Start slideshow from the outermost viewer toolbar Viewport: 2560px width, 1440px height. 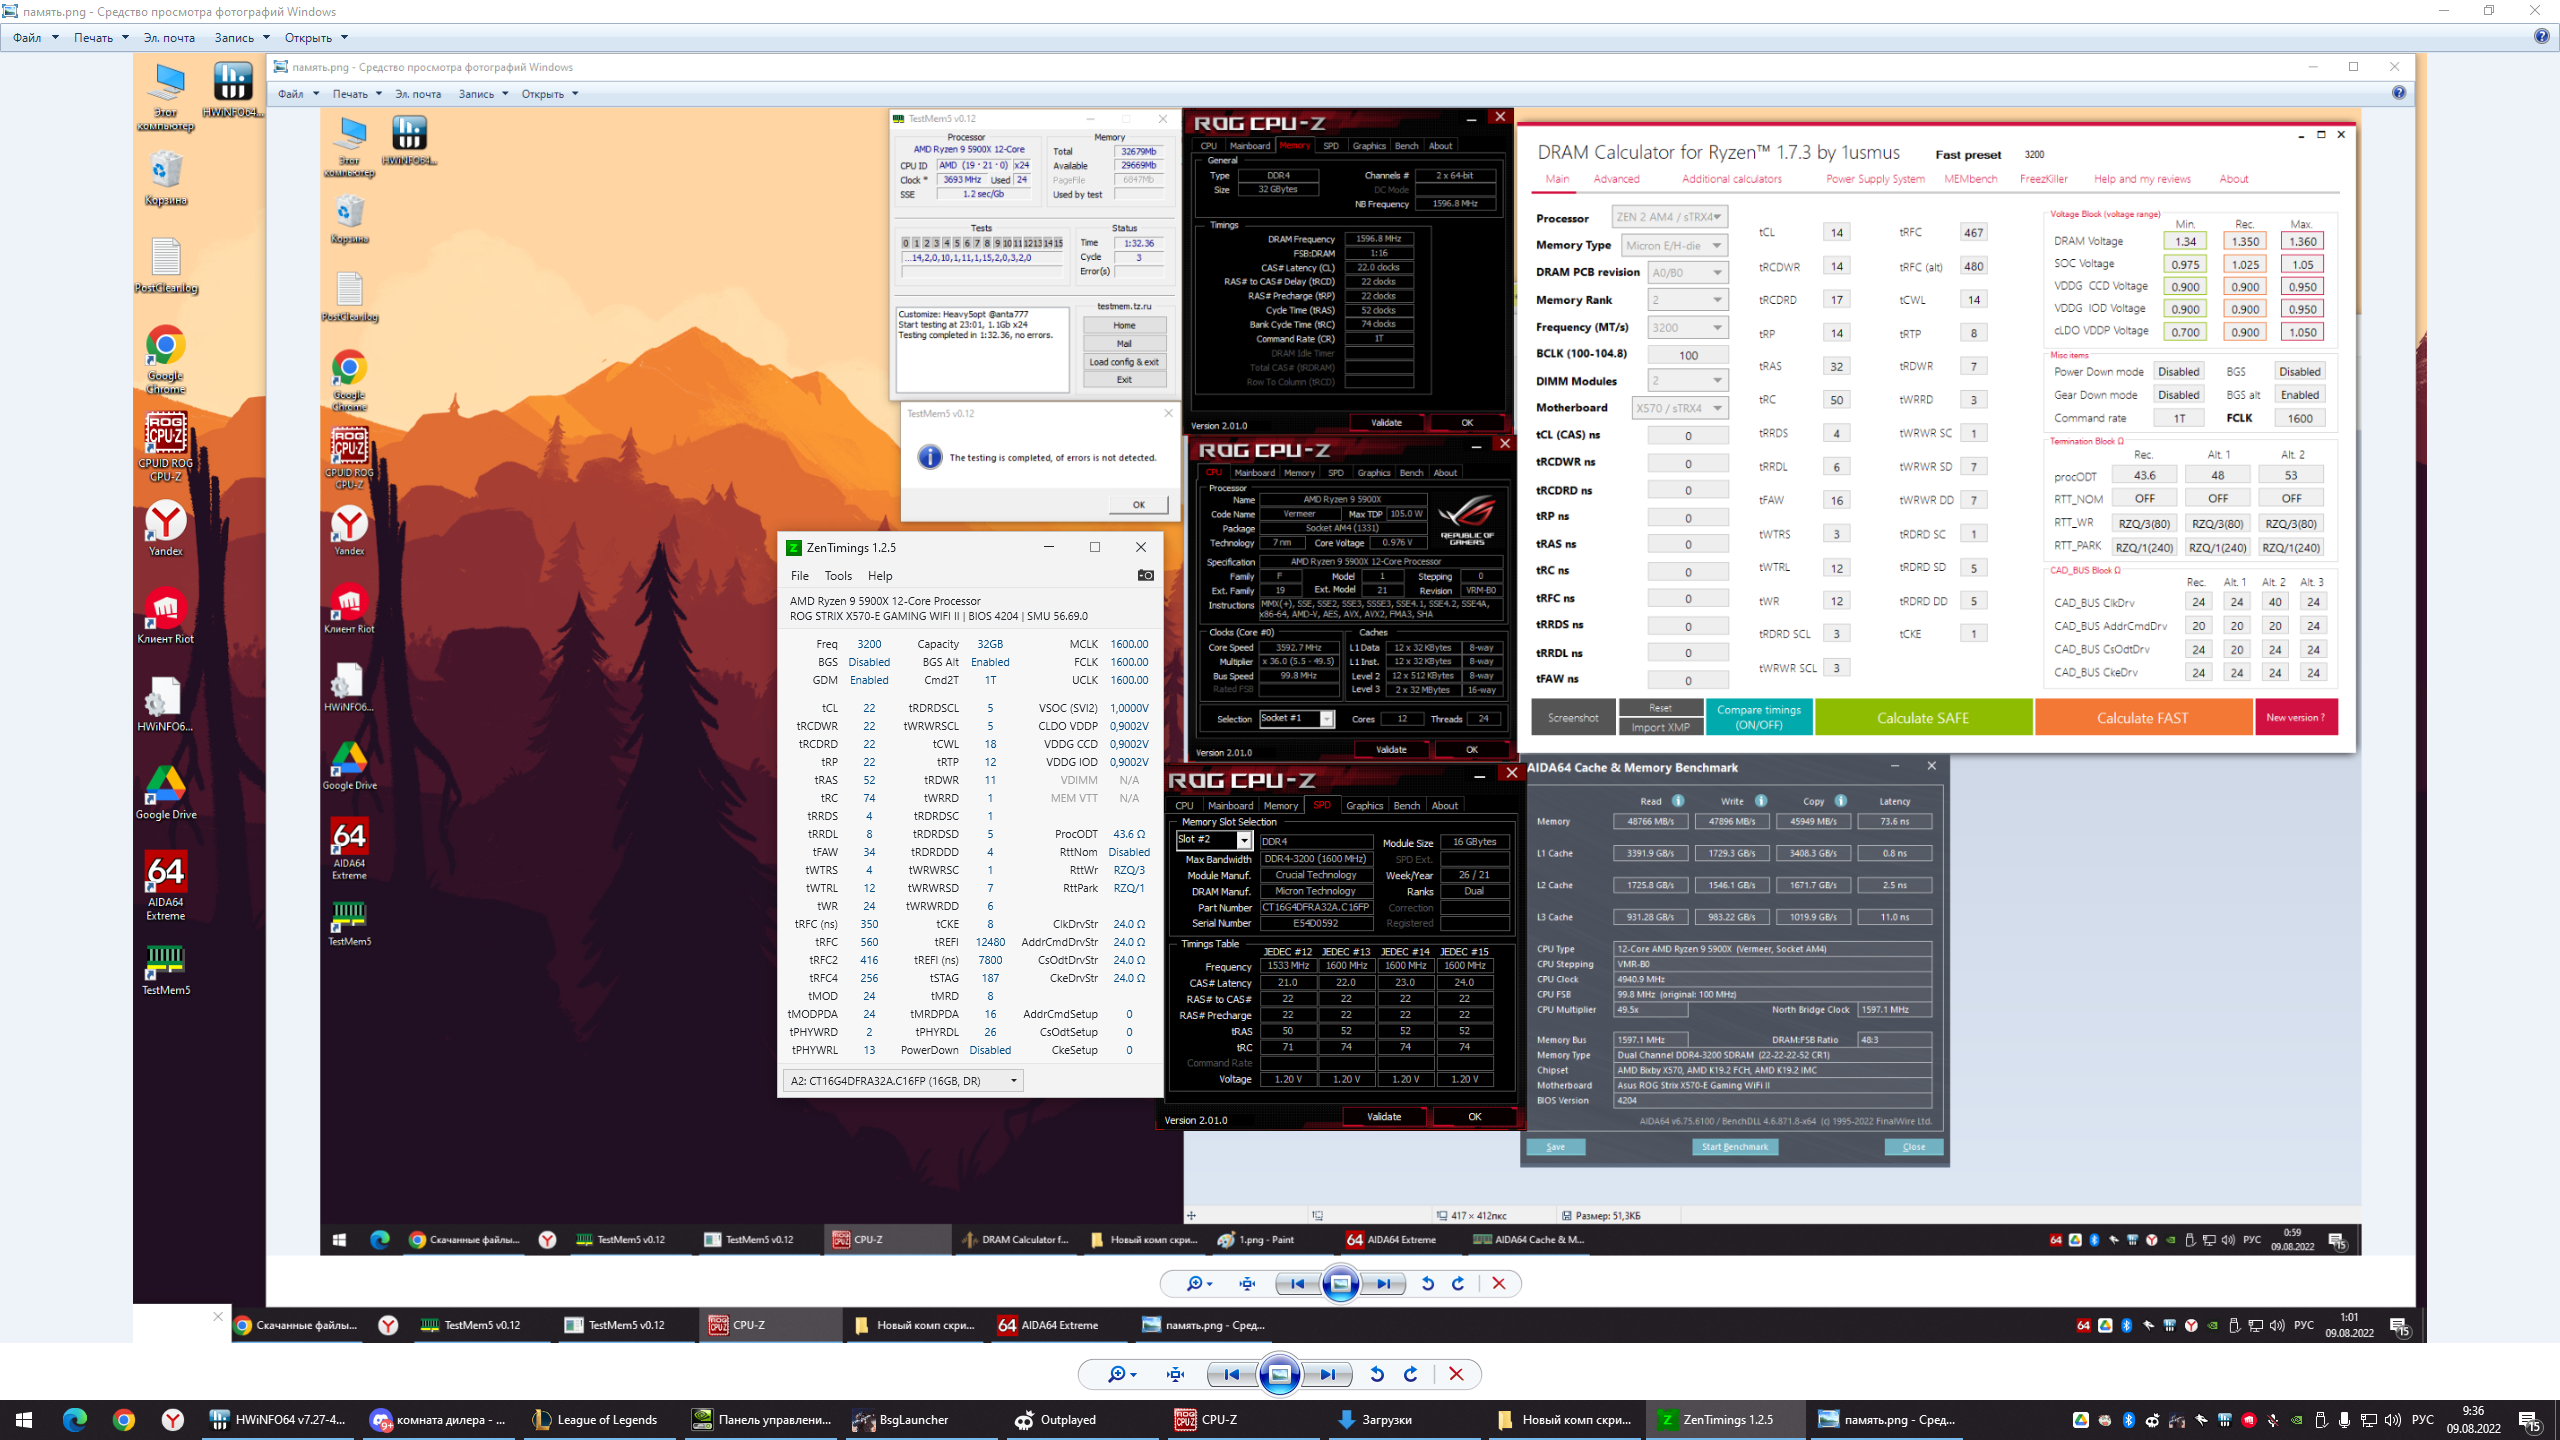pos(1279,1375)
